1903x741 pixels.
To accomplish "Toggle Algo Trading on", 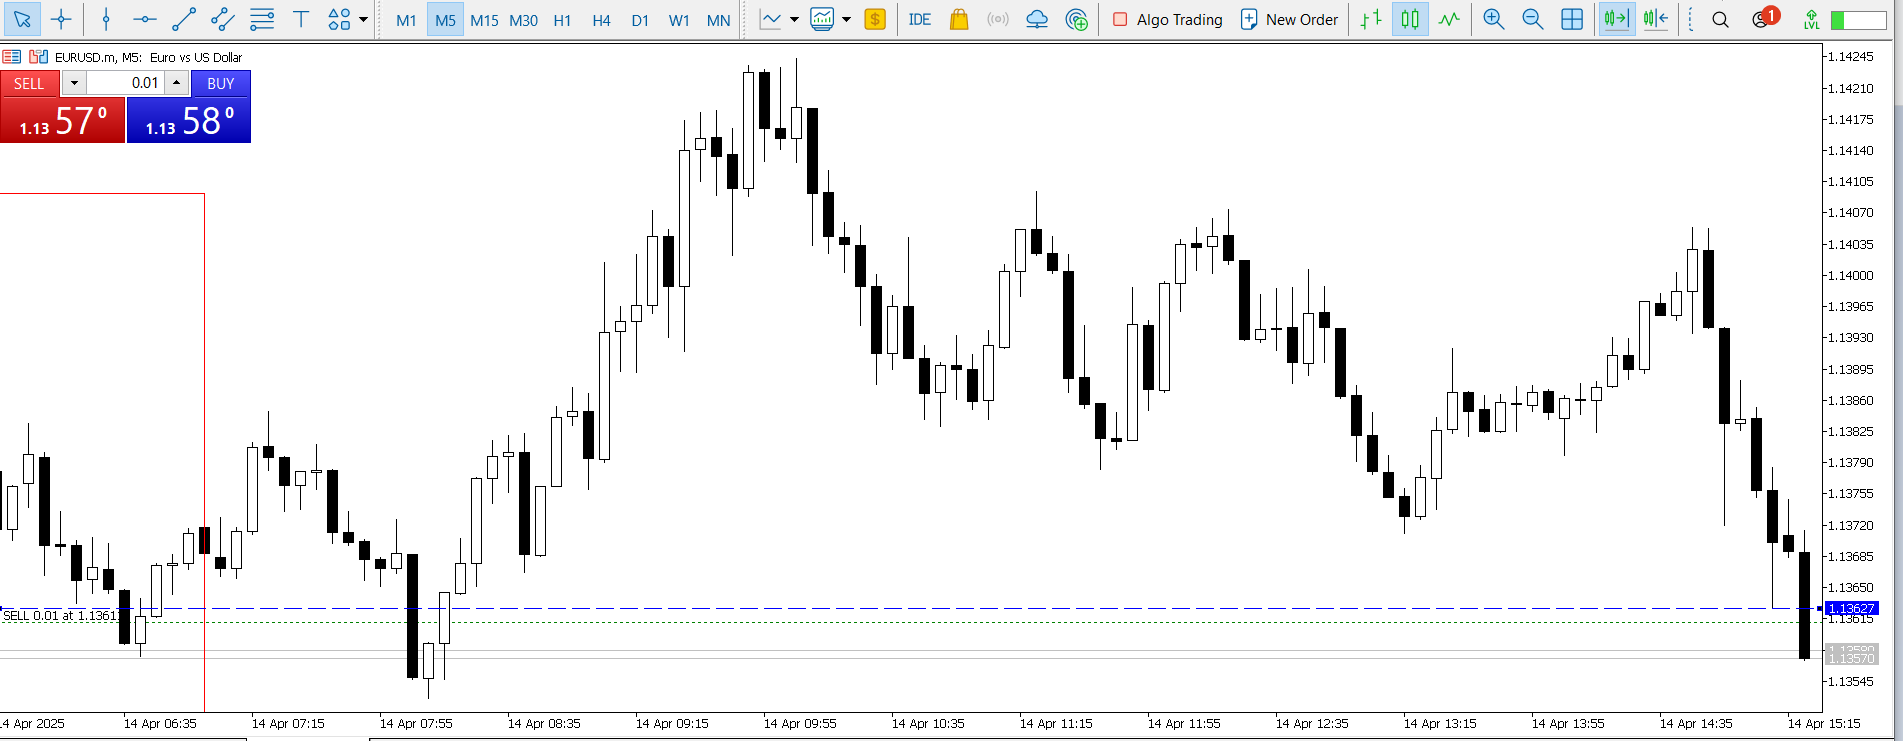I will coord(1167,19).
